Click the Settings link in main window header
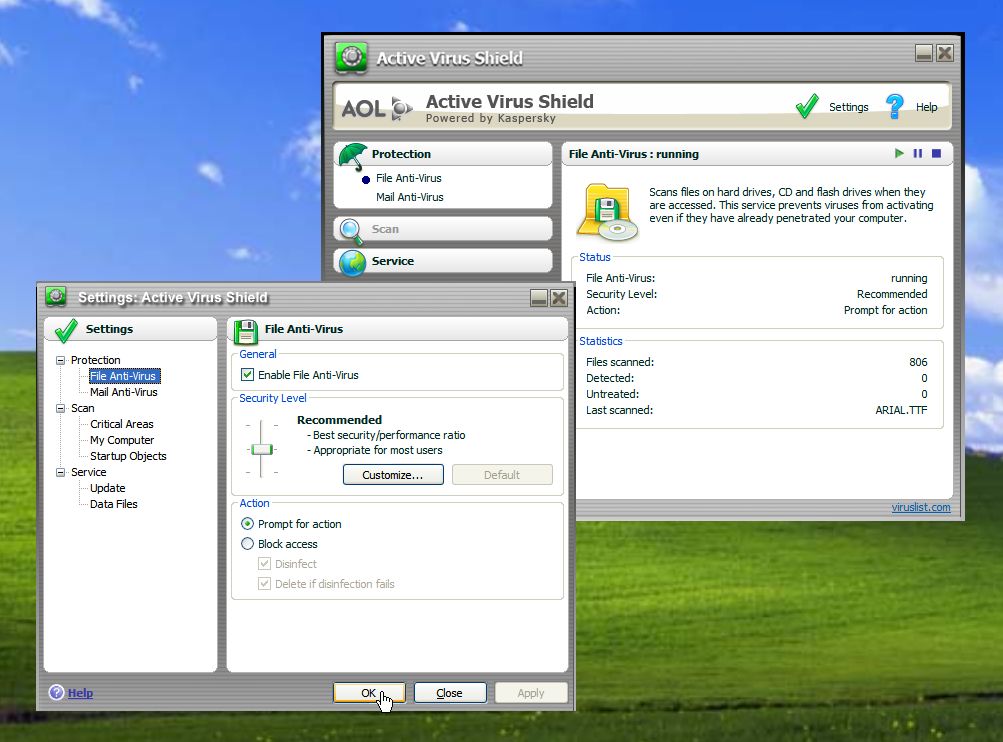Screen dimensions: 1003x742 pyautogui.click(x=848, y=107)
